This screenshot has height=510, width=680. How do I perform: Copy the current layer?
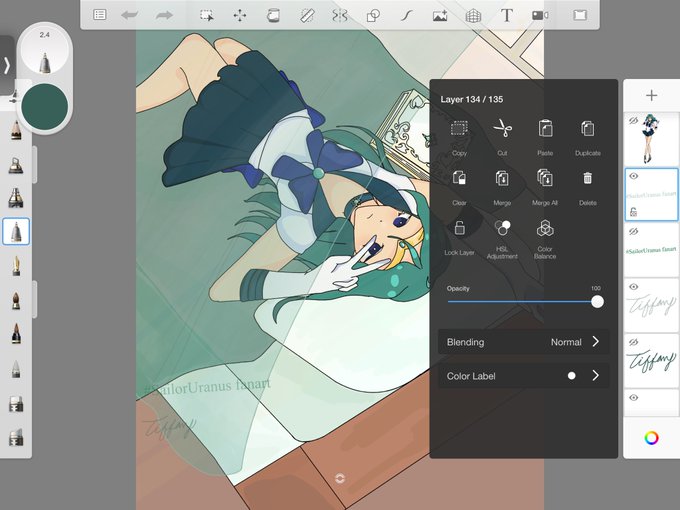coord(459,138)
